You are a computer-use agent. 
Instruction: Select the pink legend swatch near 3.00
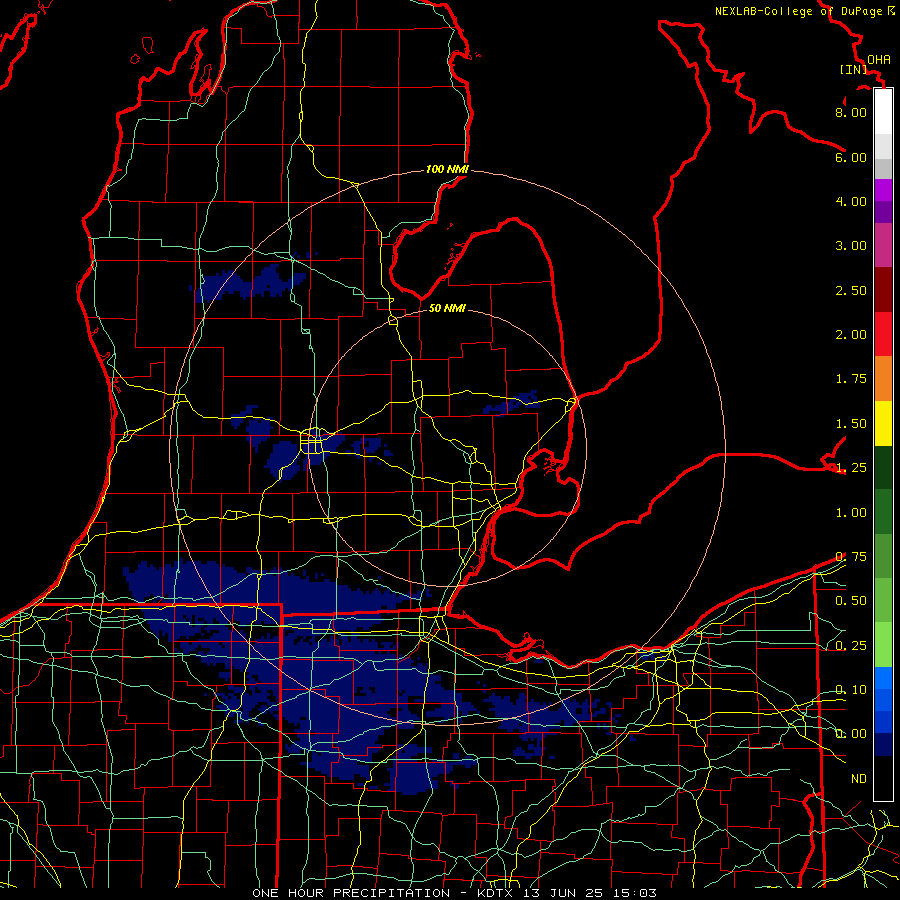[x=883, y=245]
